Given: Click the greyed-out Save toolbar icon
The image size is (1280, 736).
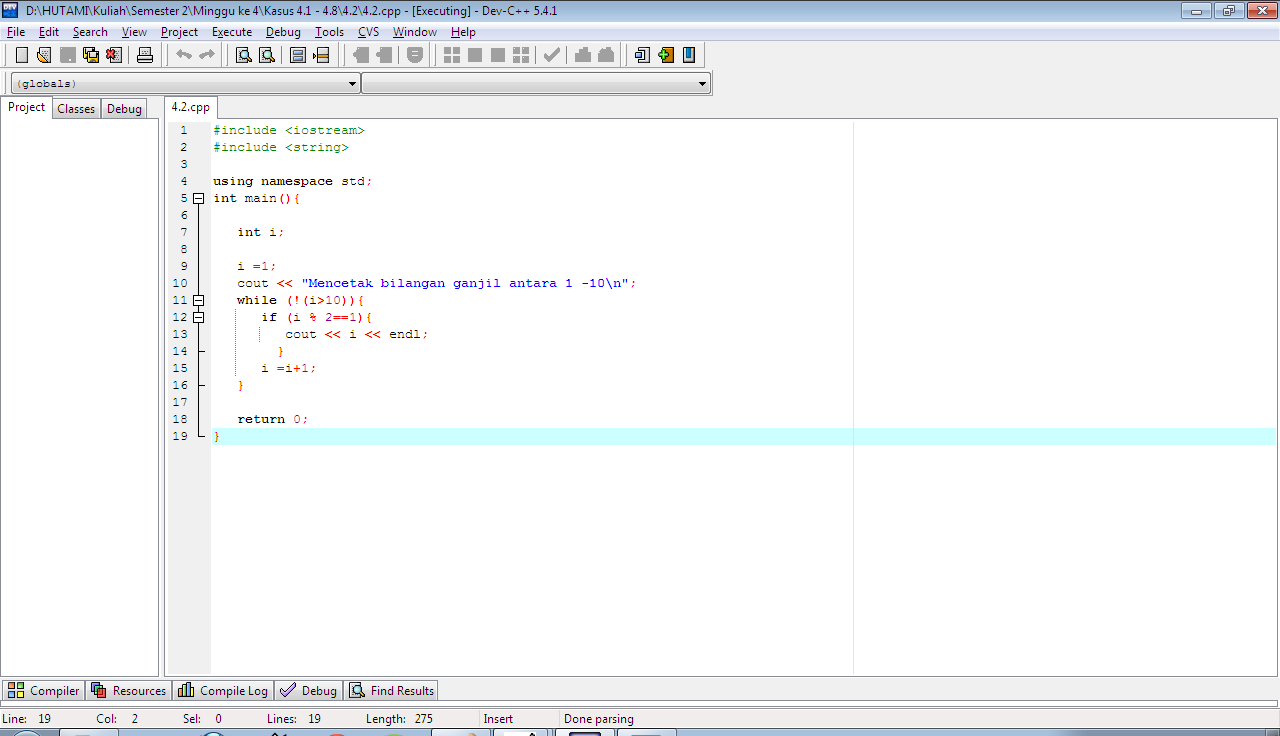Looking at the screenshot, I should 68,55.
